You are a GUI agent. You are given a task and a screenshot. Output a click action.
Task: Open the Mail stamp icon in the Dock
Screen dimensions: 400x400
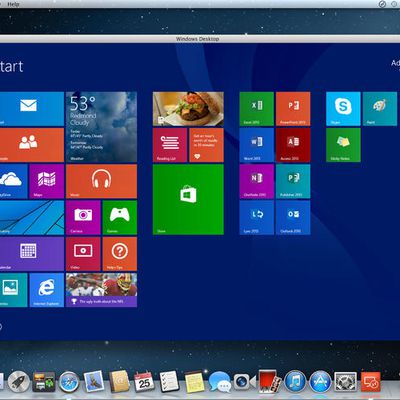point(94,382)
